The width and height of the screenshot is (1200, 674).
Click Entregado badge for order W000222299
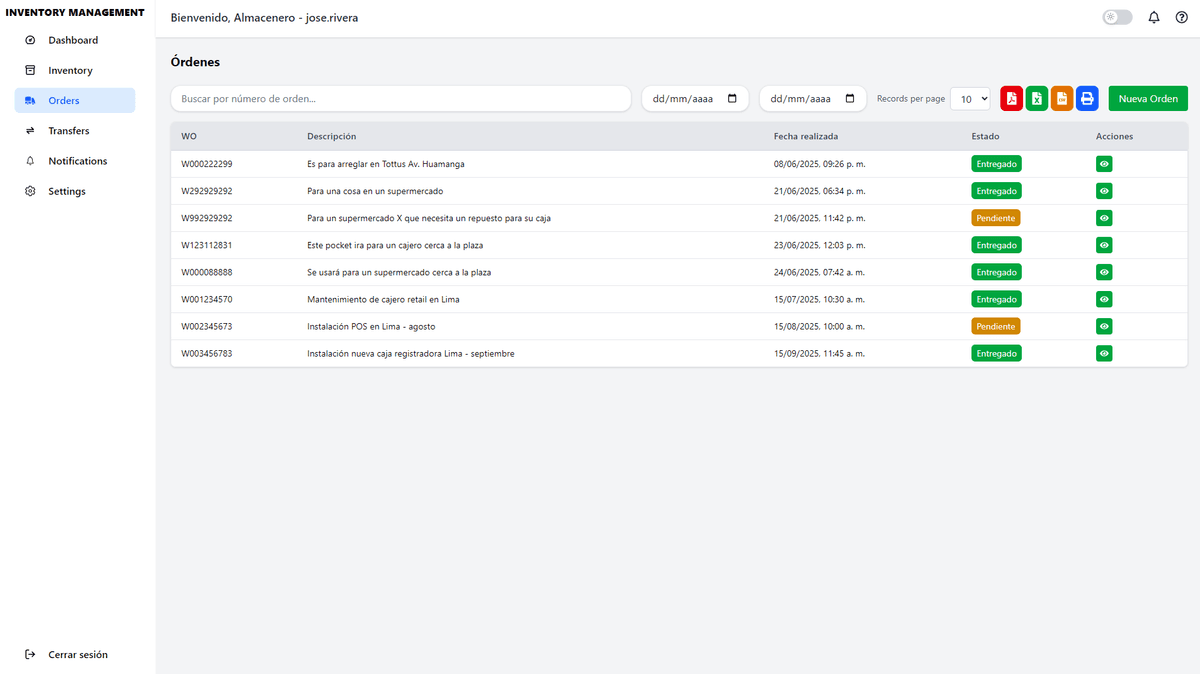click(996, 164)
